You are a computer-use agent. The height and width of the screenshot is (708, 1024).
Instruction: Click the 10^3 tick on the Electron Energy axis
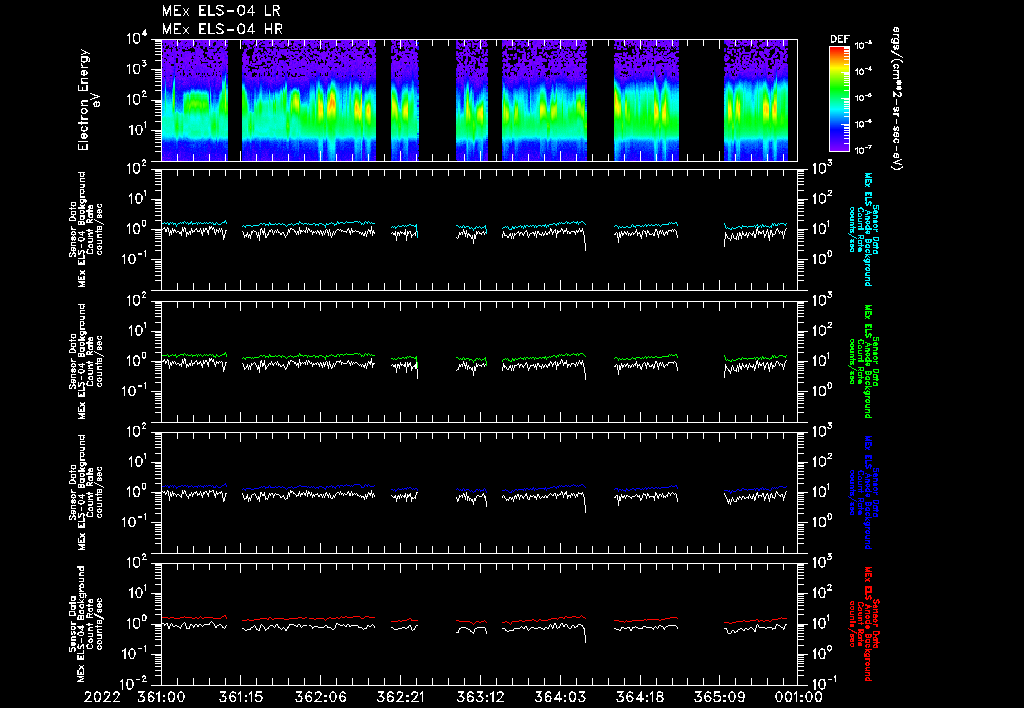coord(137,69)
